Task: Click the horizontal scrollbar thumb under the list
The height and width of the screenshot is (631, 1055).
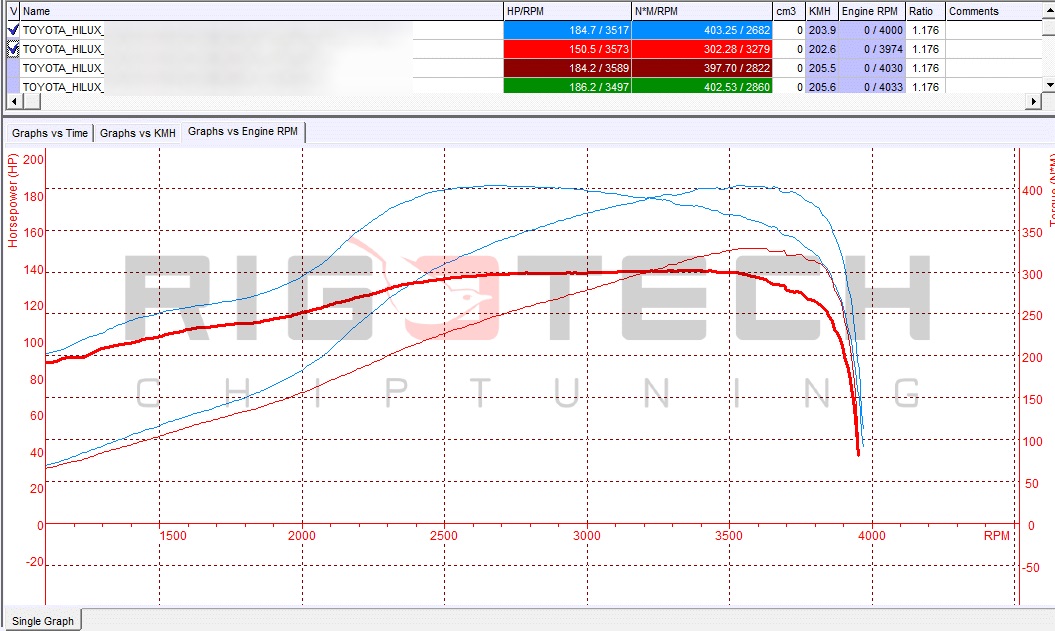Action: click(31, 101)
